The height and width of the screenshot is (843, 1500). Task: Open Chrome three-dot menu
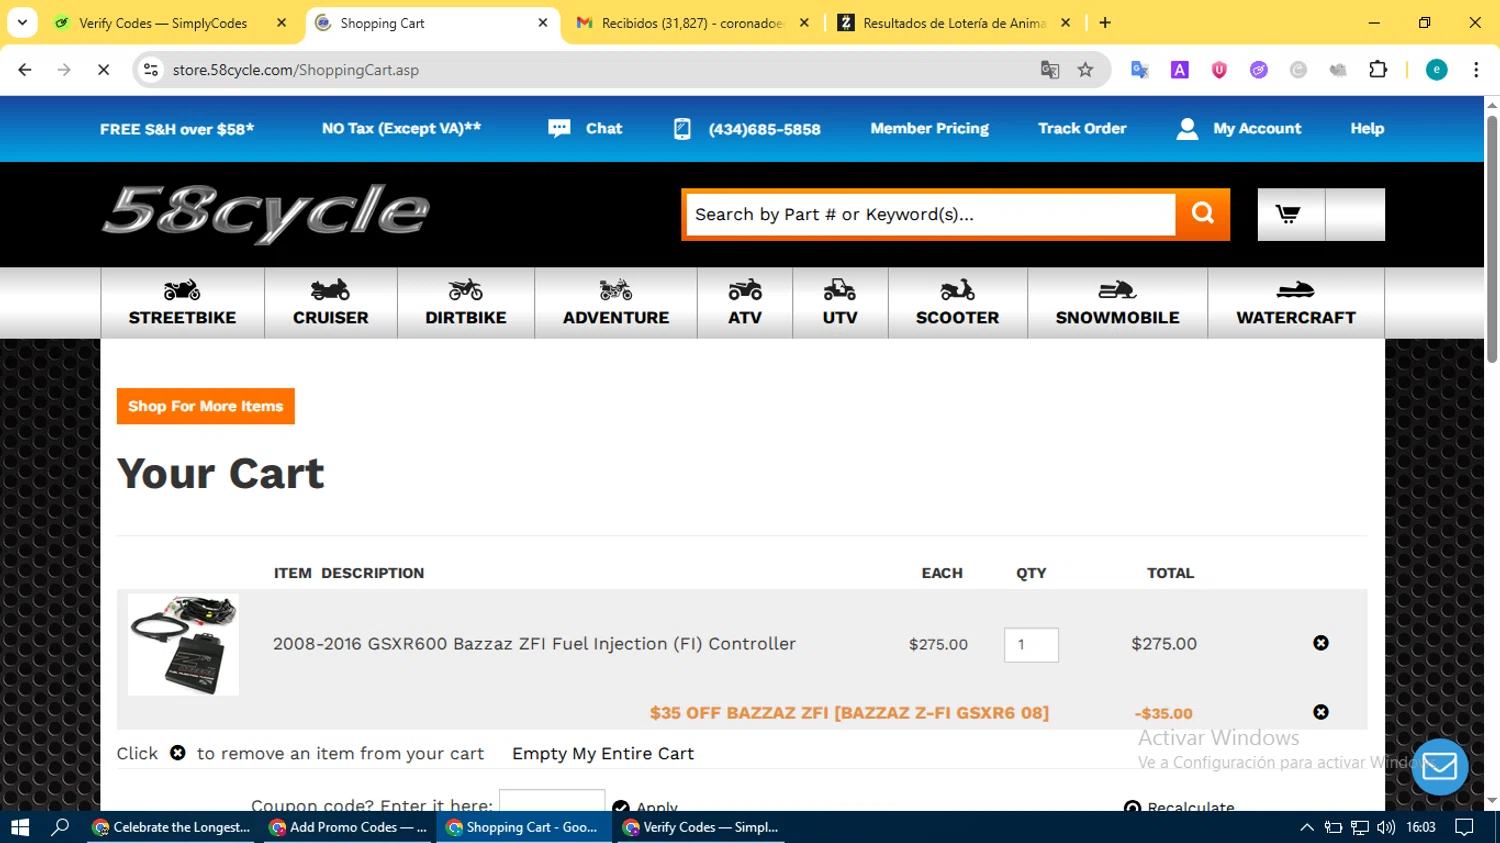pyautogui.click(x=1476, y=70)
